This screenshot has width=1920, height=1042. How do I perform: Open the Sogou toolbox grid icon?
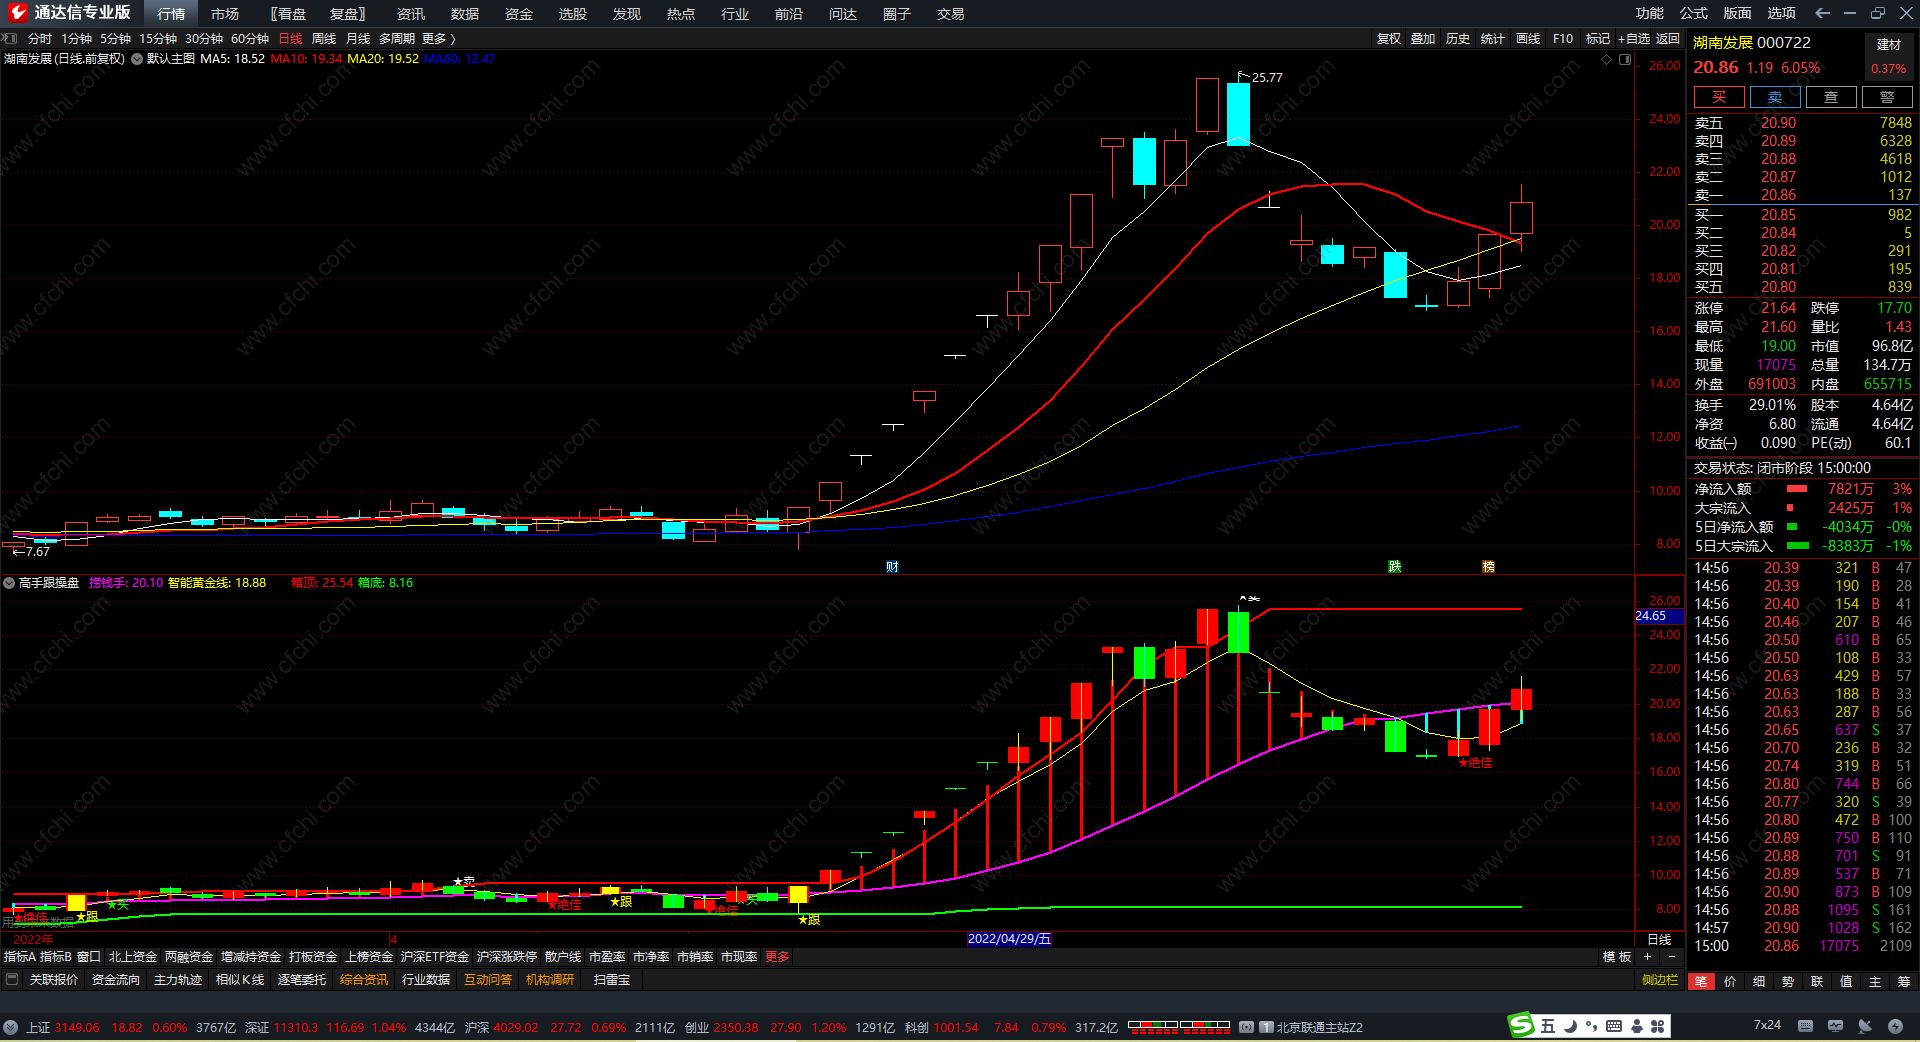coord(1657,1026)
